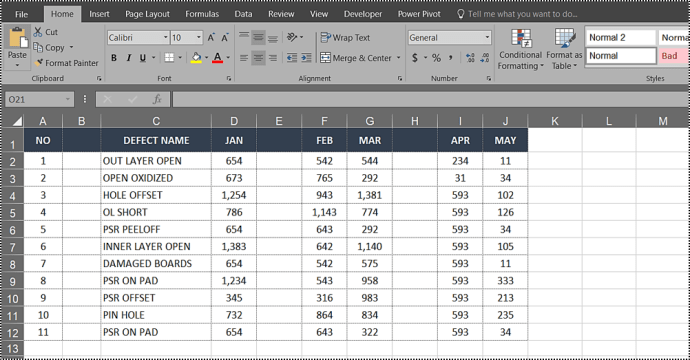Open the Font dialog launcher
This screenshot has width=690, height=360.
[229, 78]
